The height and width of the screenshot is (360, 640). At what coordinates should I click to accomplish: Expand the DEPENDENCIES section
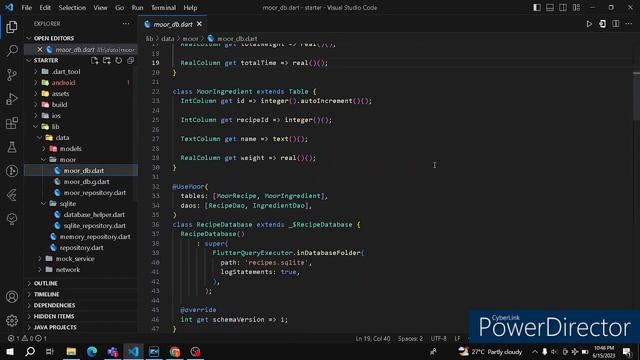point(80,305)
